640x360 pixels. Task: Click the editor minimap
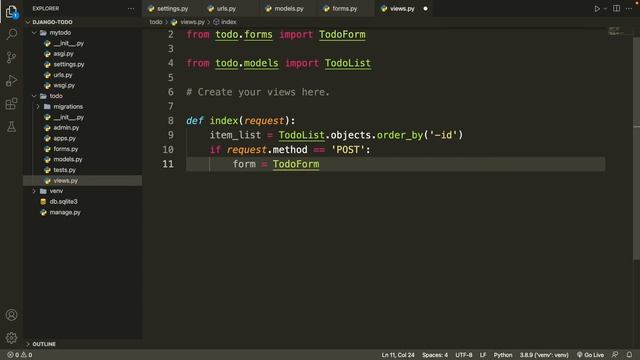616,31
